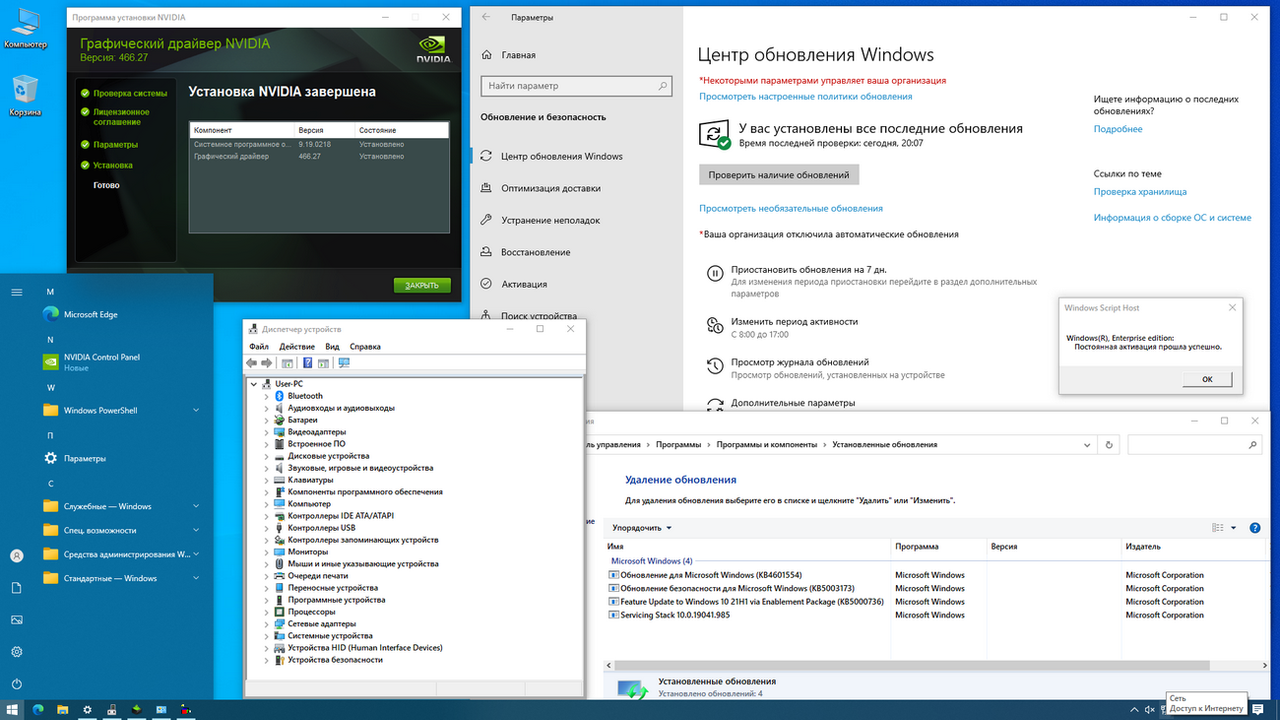Open Действие menu in Device Manager

(x=297, y=346)
